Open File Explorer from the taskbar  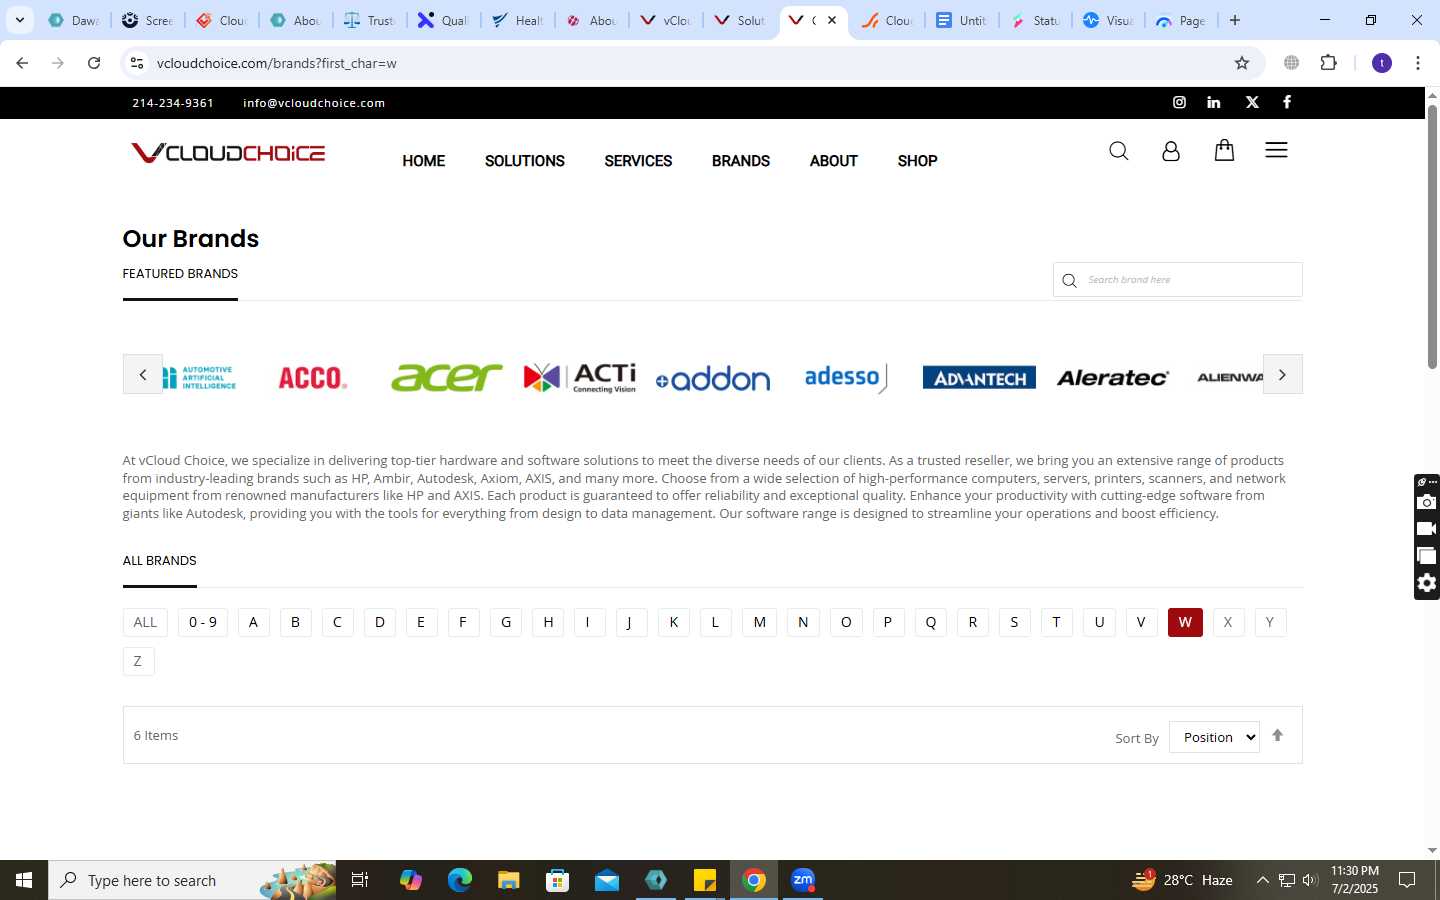pos(509,880)
